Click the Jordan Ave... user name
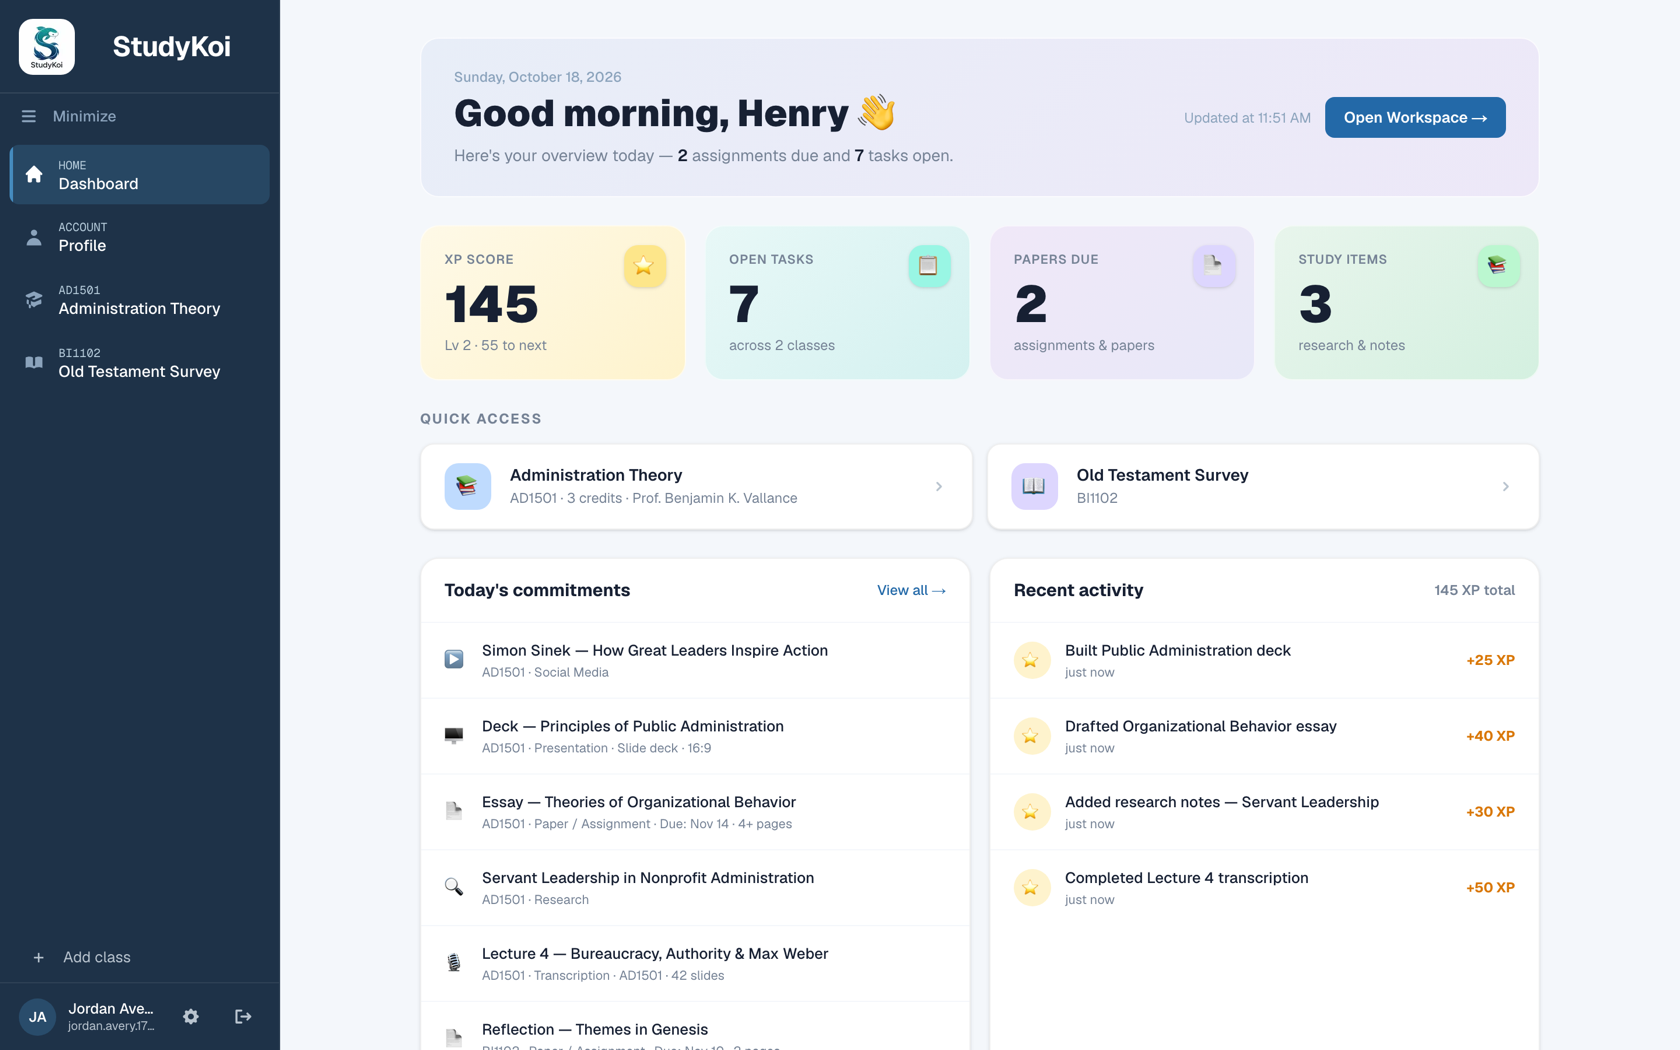The image size is (1680, 1050). [111, 1008]
